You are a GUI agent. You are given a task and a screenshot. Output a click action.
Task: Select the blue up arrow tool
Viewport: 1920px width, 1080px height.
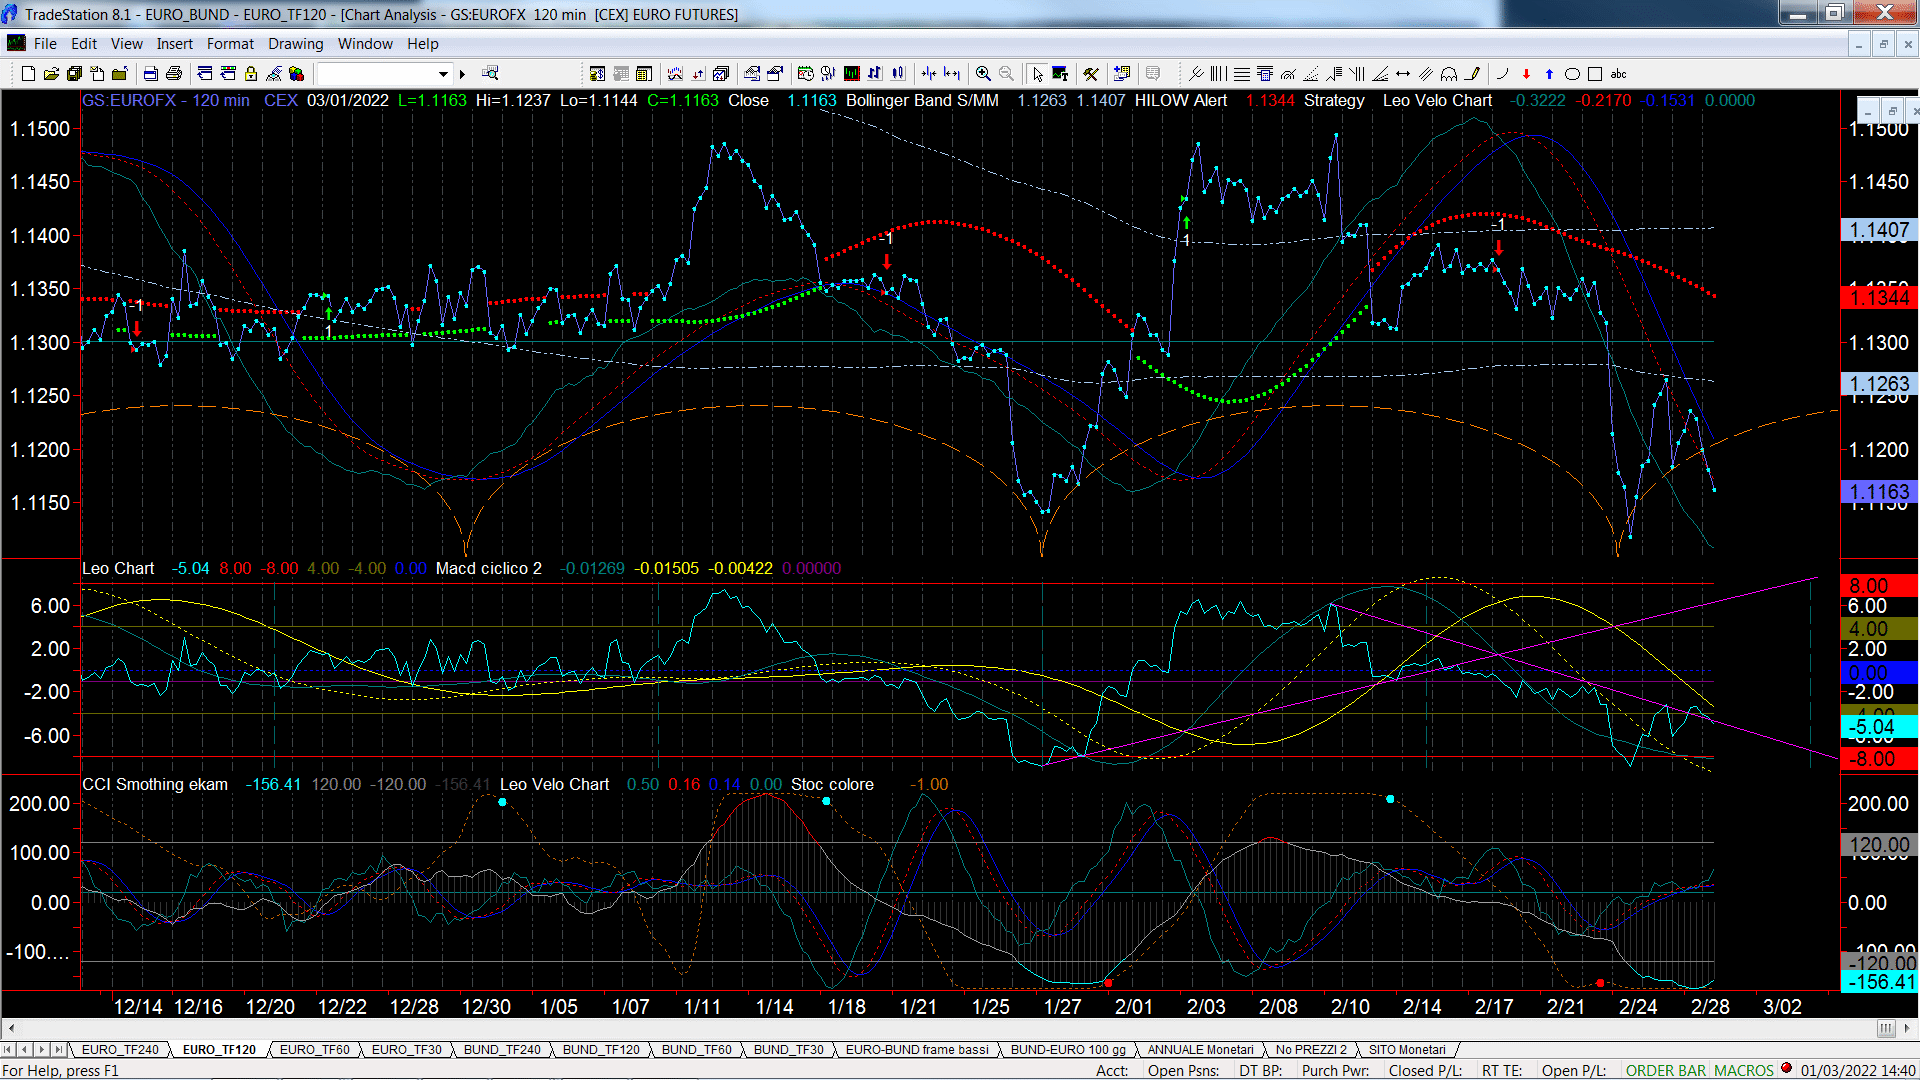pos(1549,74)
